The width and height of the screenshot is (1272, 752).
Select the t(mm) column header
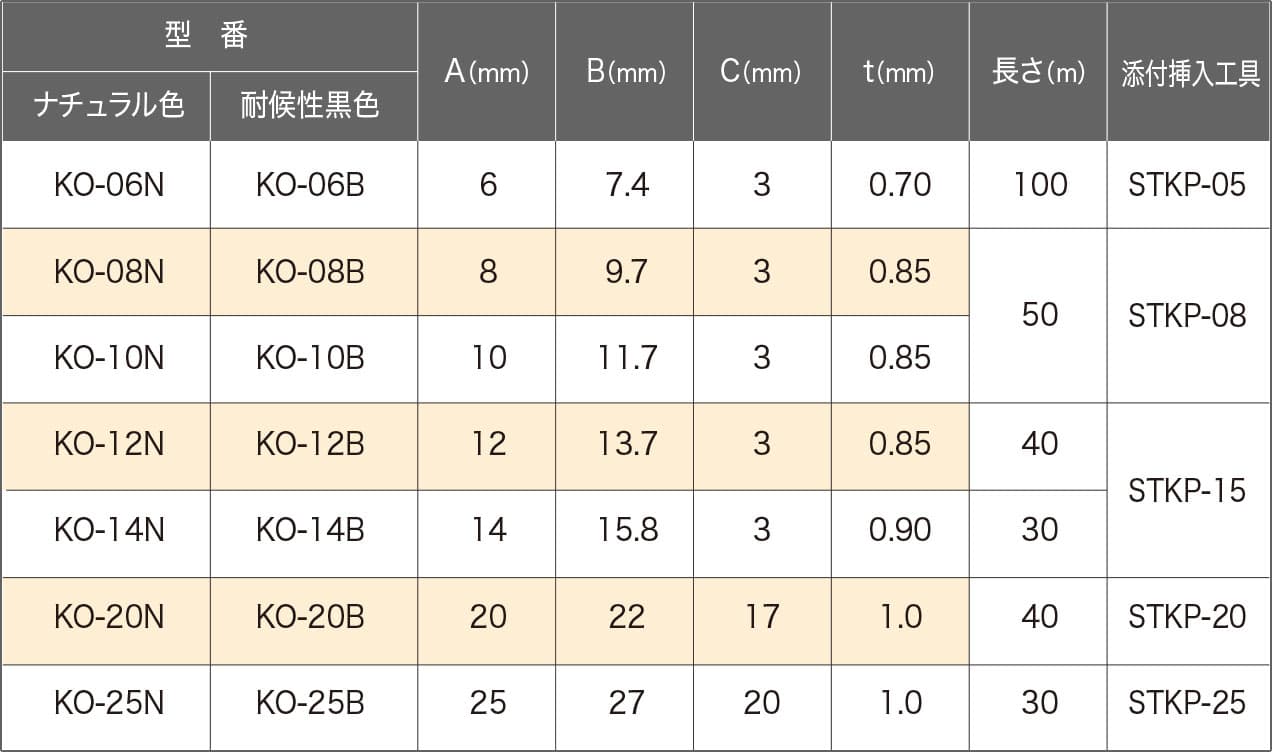coord(899,72)
